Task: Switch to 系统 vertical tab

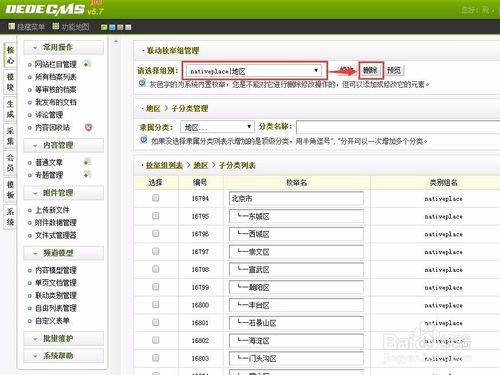Action: (x=10, y=217)
